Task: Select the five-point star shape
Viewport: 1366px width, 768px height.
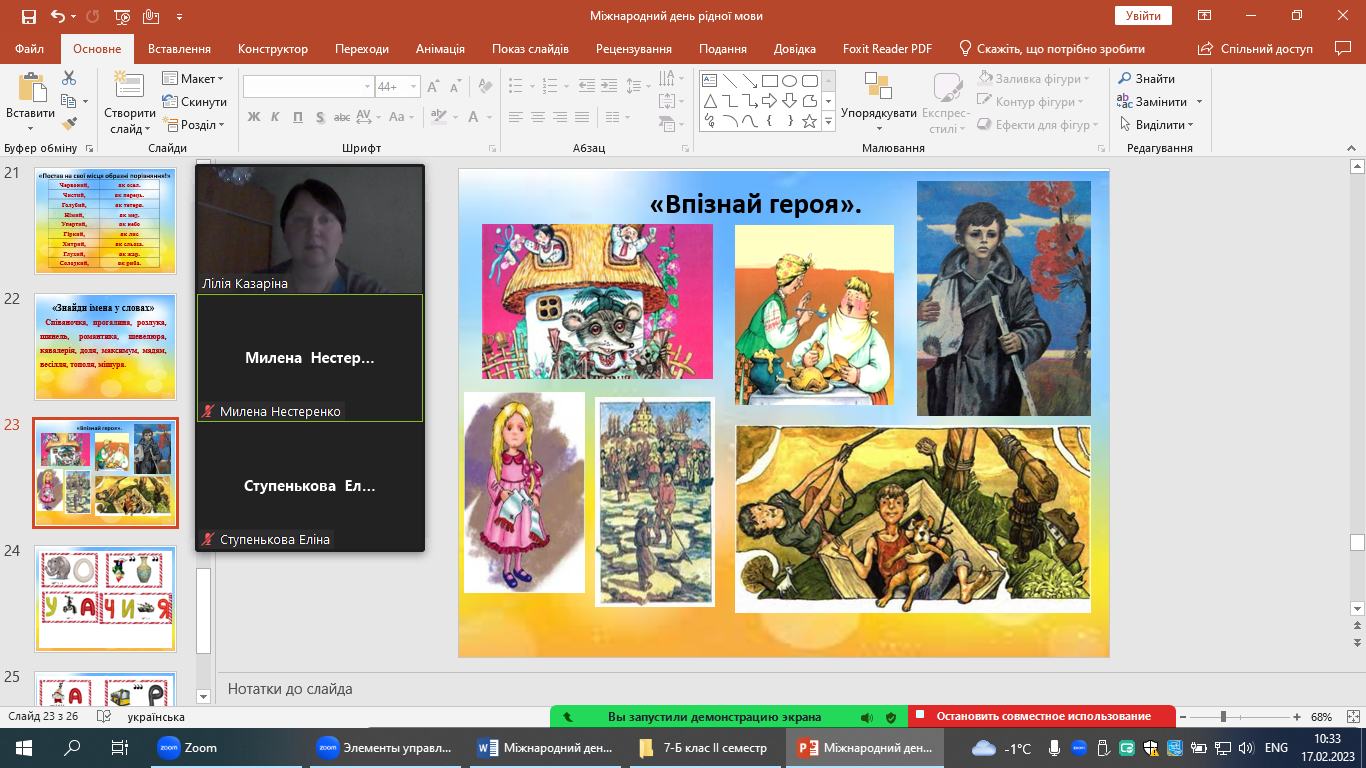Action: click(x=810, y=121)
